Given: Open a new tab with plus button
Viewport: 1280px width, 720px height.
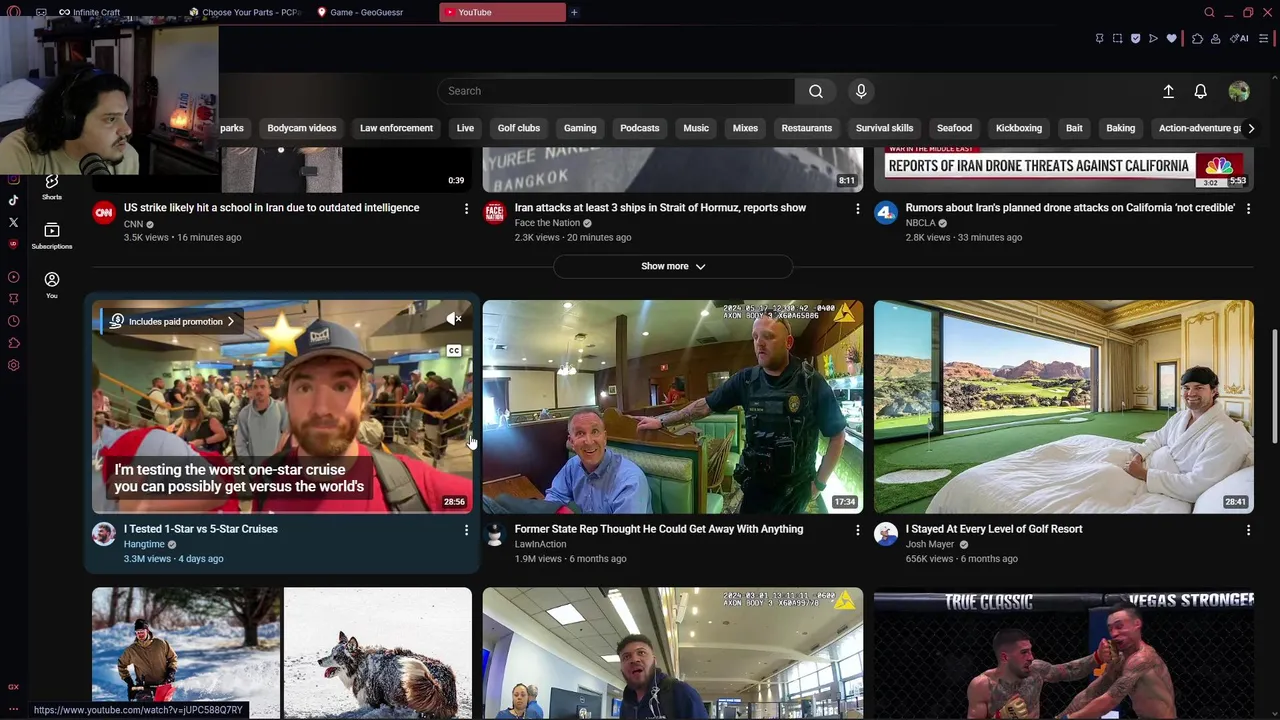Looking at the screenshot, I should (x=574, y=12).
